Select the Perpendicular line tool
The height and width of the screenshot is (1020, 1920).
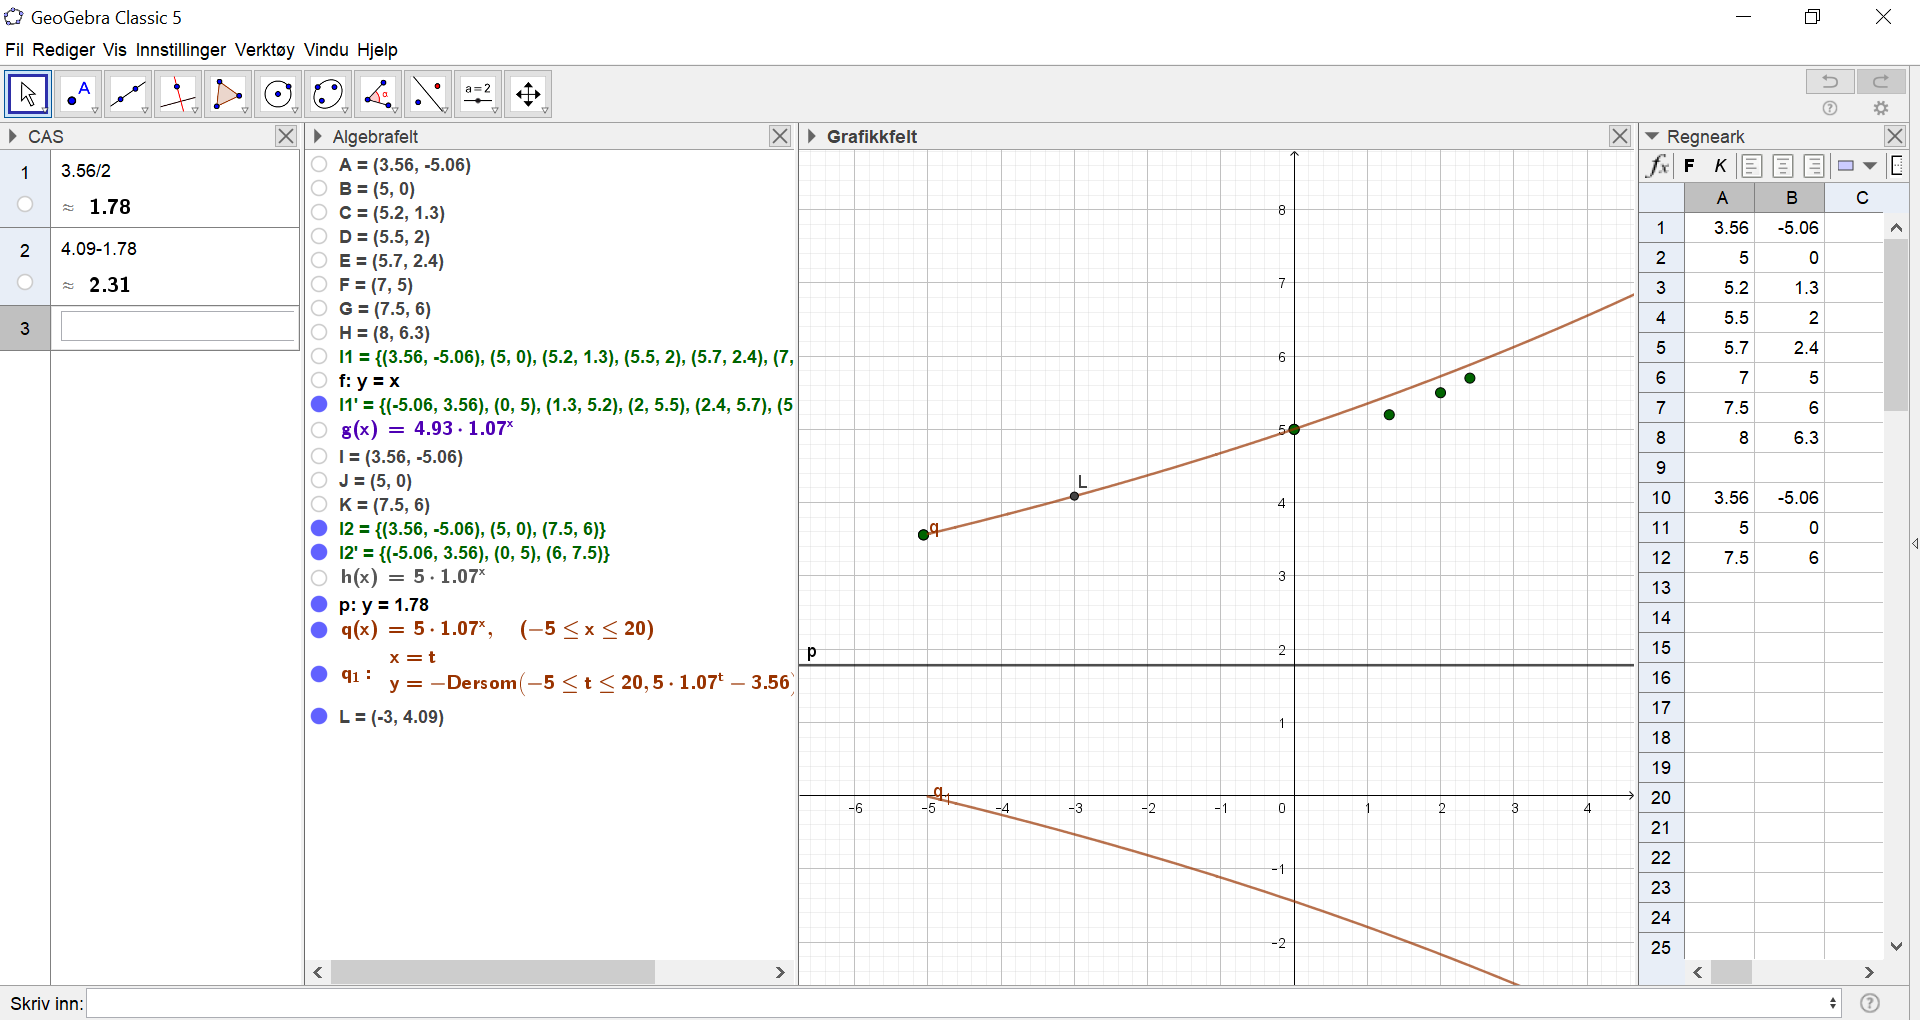pos(178,94)
